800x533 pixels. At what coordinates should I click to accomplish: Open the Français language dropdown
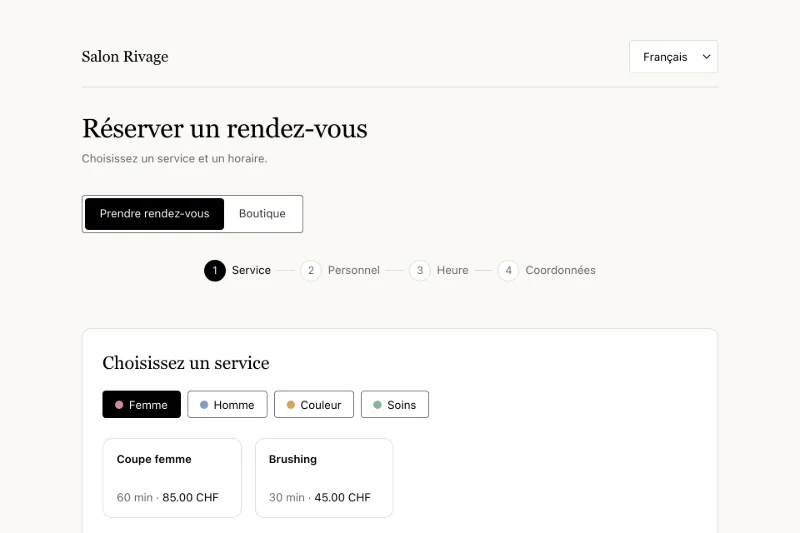tap(673, 57)
